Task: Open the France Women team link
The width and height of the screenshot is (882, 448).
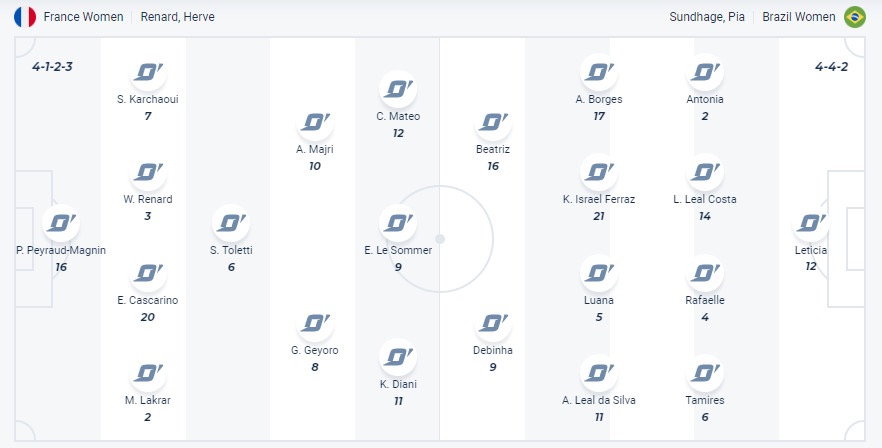Action: coord(84,17)
